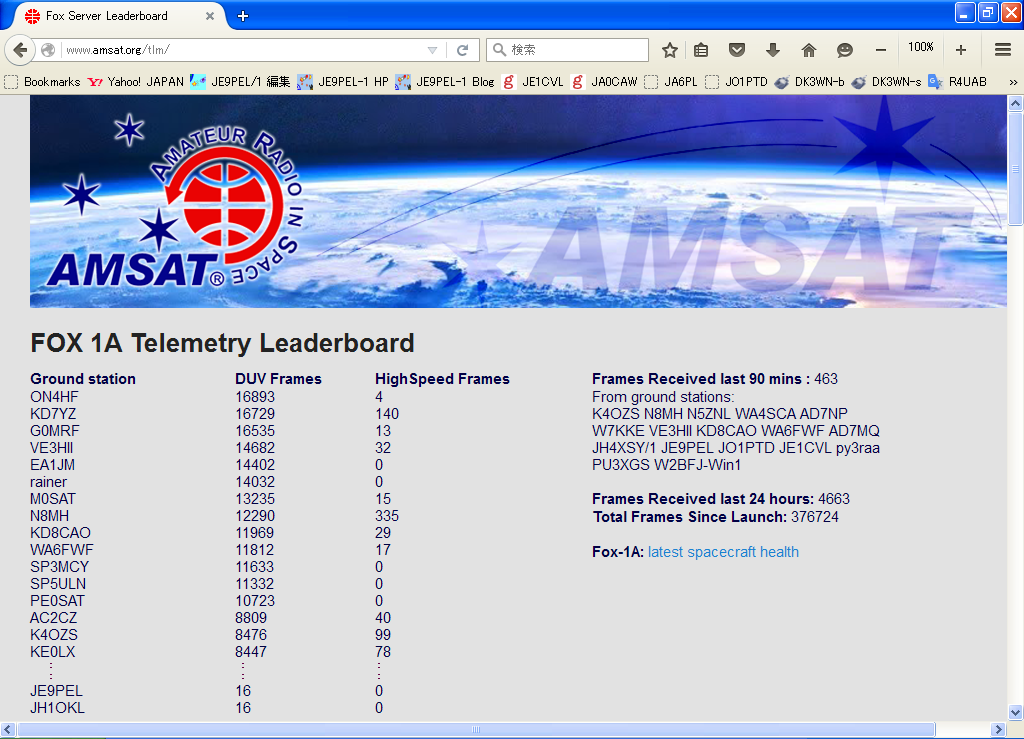Go to the home page icon
Image resolution: width=1024 pixels, height=739 pixels.
(808, 50)
